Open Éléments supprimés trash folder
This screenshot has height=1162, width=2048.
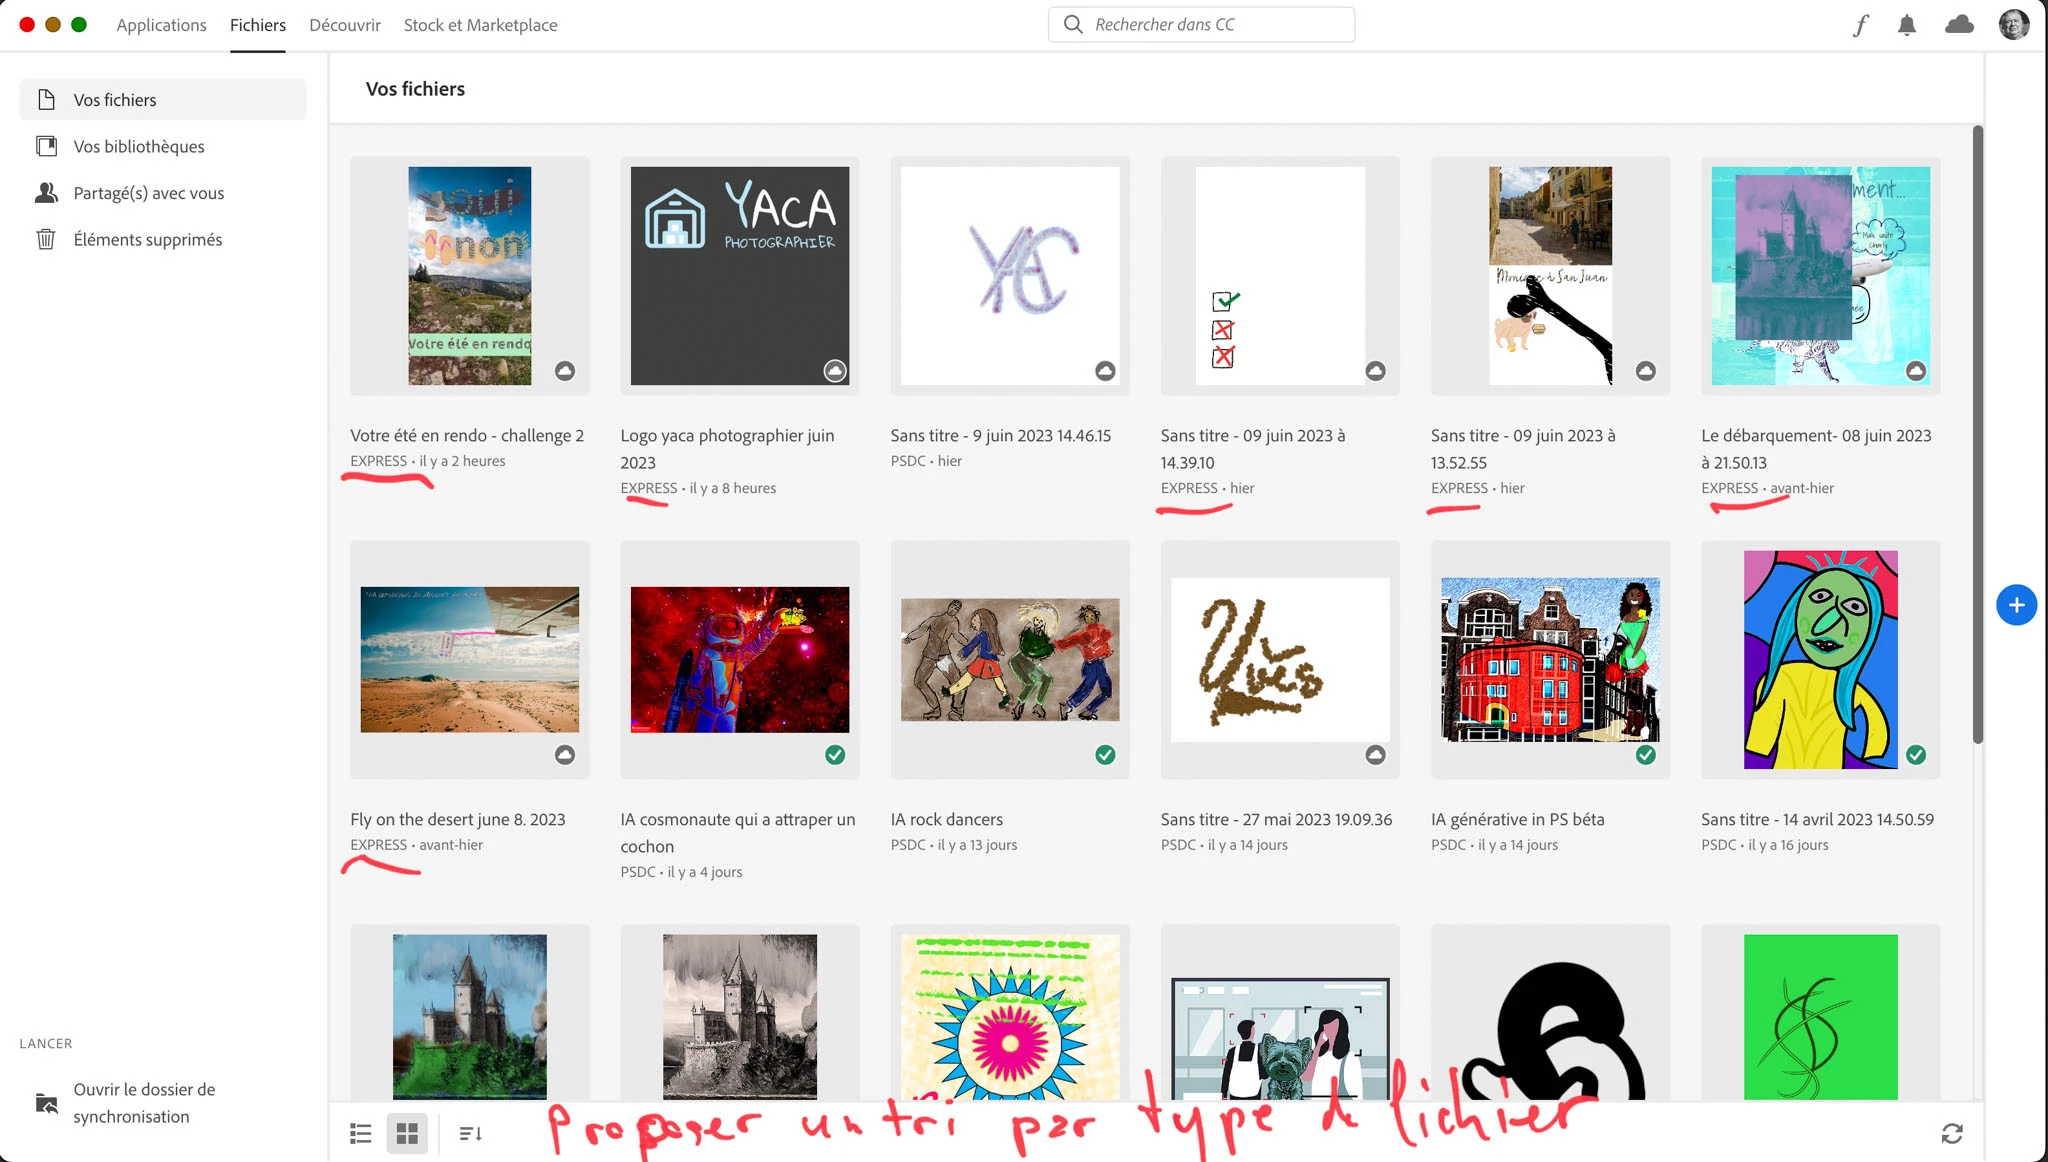(147, 239)
